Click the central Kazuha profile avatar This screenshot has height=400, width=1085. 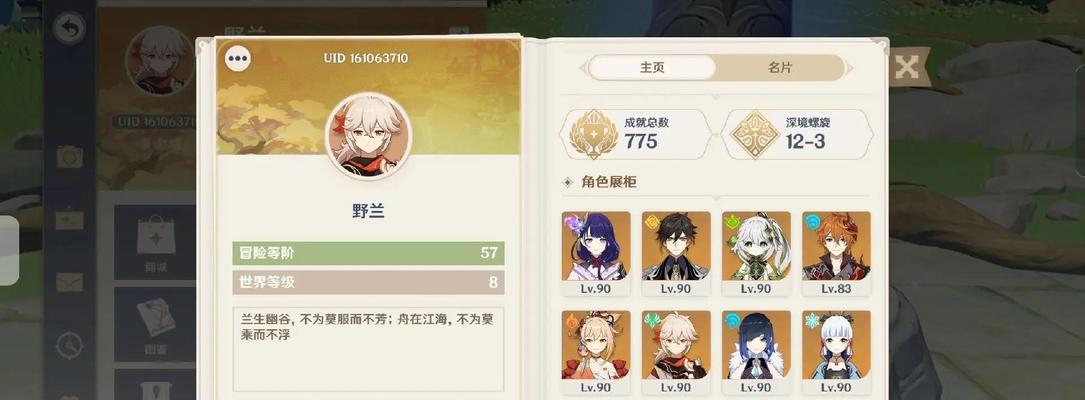tap(369, 136)
